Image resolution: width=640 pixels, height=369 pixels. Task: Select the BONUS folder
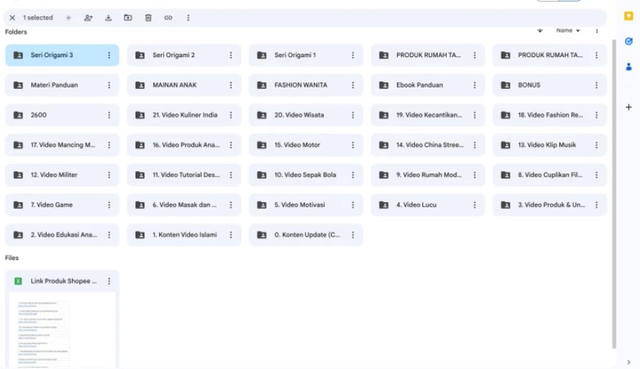[x=550, y=85]
